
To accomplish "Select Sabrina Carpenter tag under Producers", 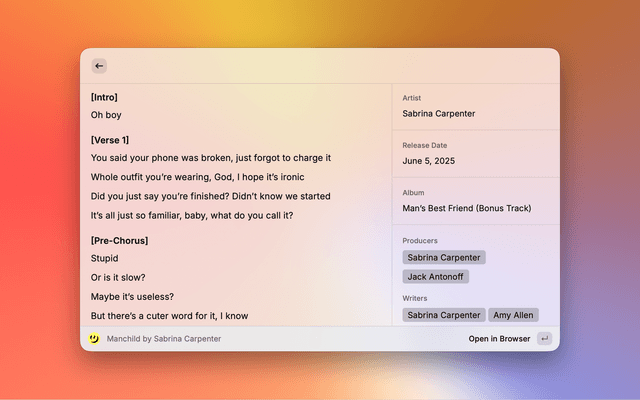I will 444,257.
